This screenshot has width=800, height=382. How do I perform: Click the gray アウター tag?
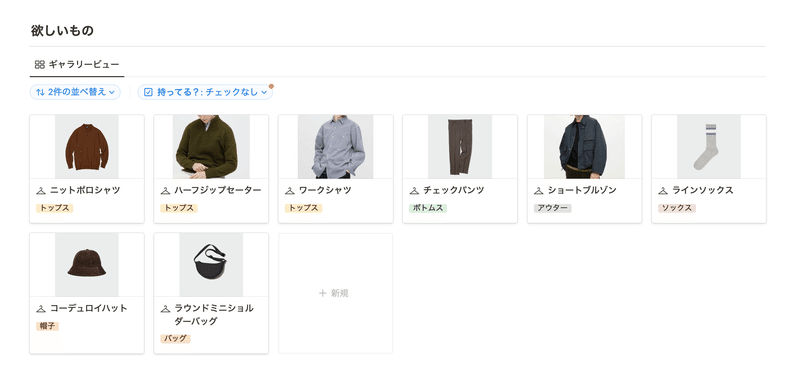[x=553, y=208]
